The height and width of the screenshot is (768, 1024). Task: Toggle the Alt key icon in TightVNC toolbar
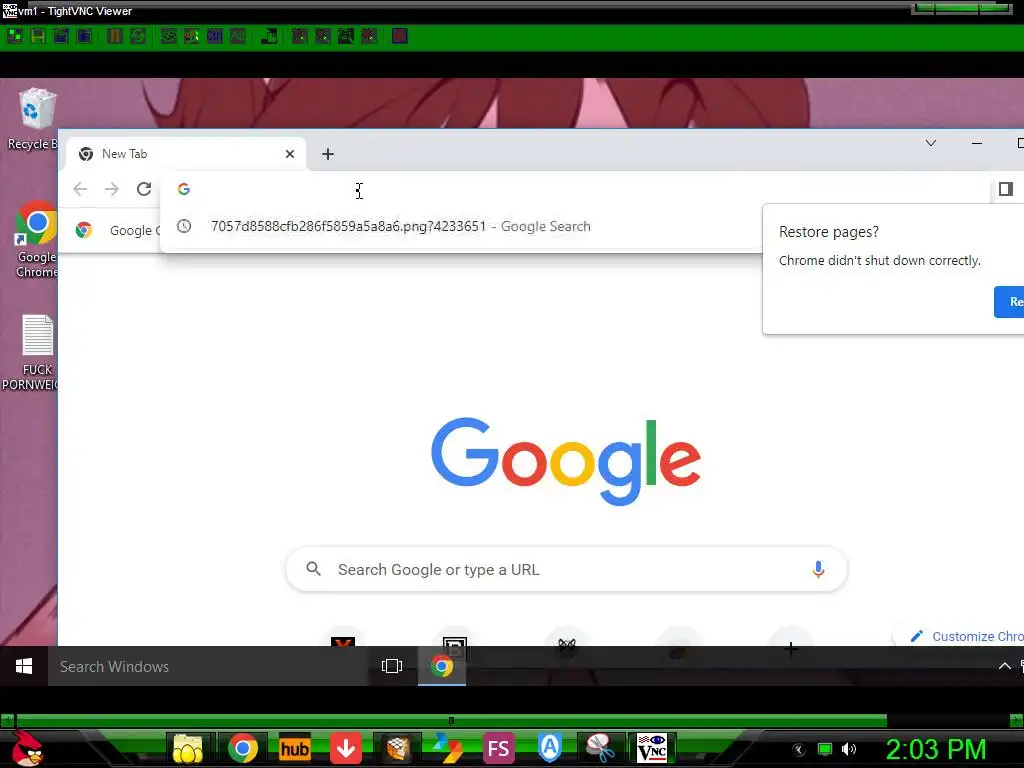238,36
